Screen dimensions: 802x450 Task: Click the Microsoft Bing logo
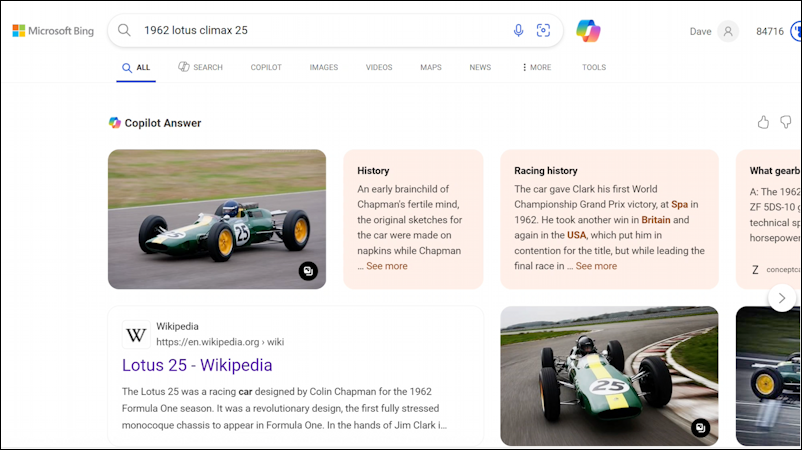[x=53, y=31]
